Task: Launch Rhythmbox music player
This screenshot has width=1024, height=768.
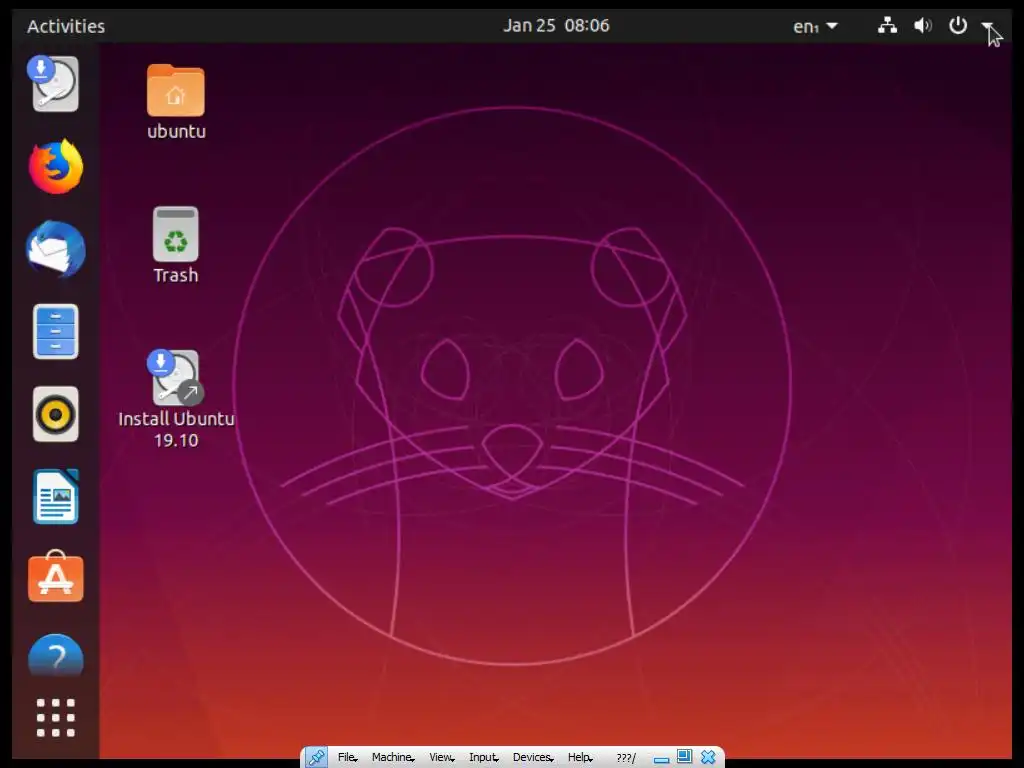Action: click(56, 414)
